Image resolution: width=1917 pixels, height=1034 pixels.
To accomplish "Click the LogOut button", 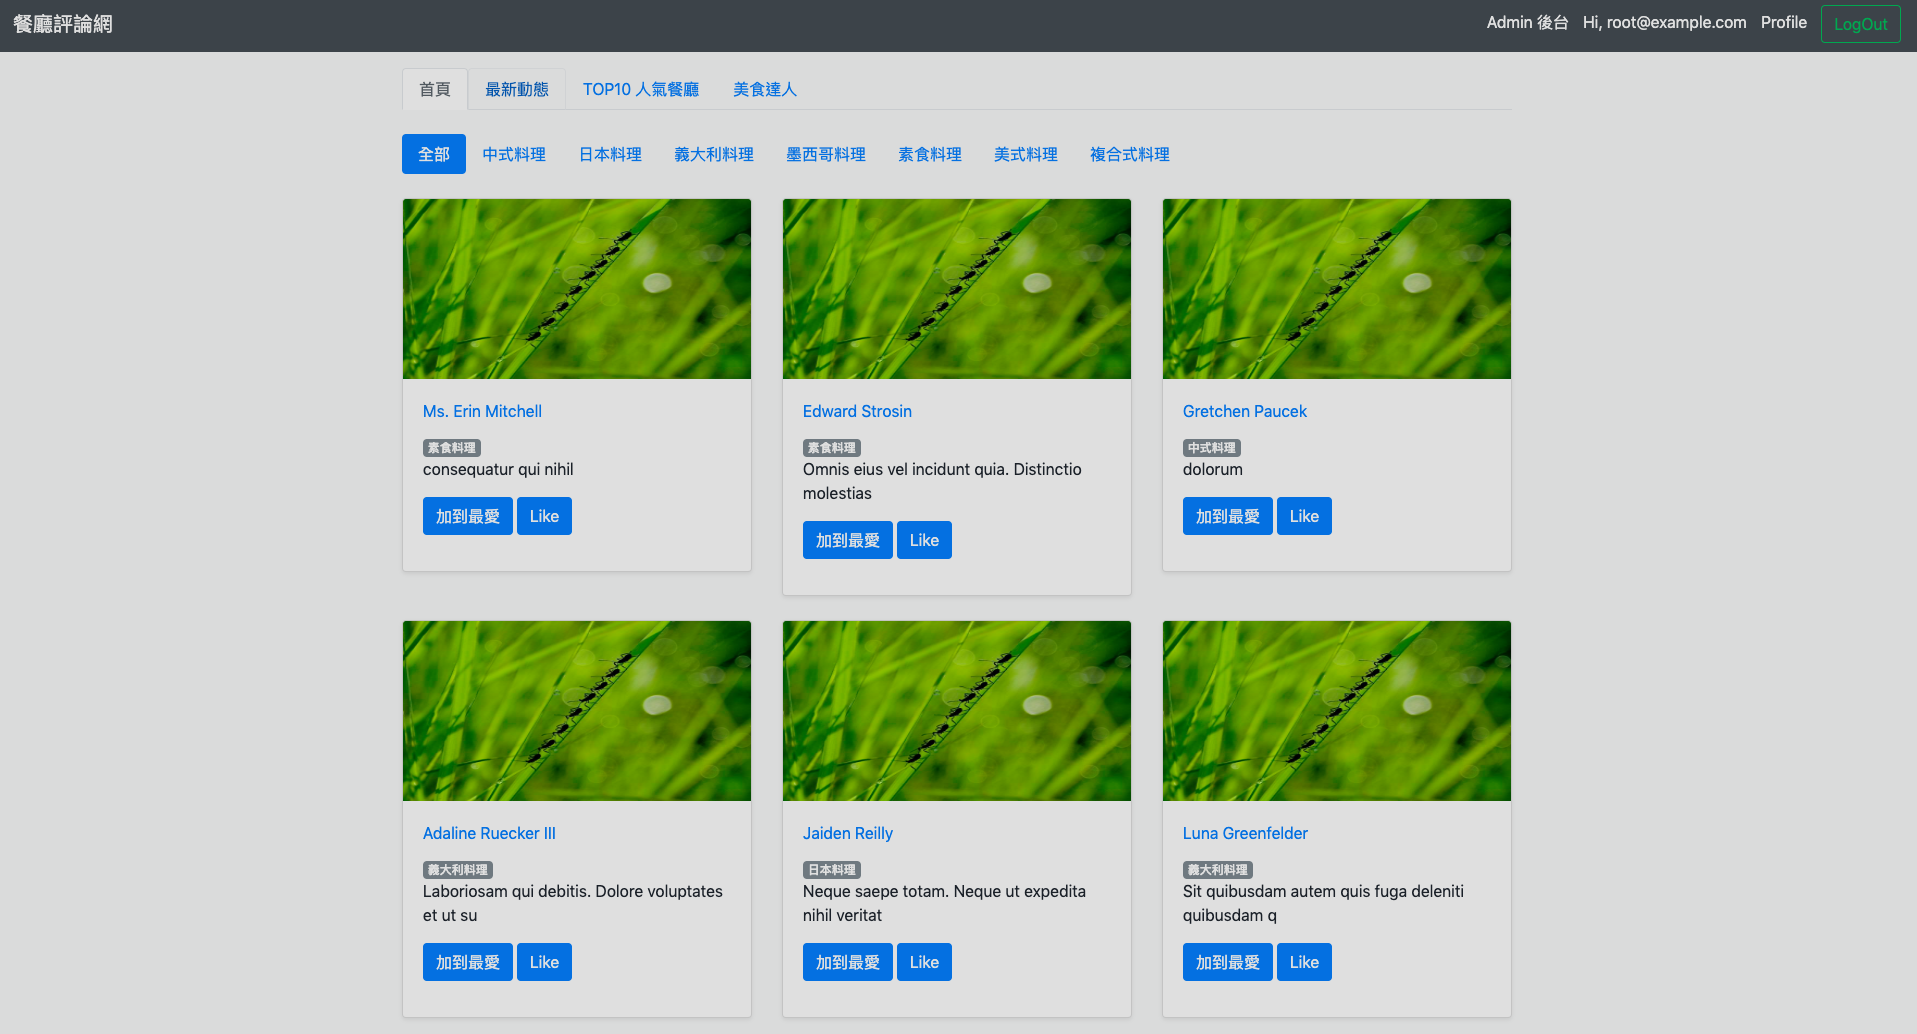I will [x=1861, y=24].
